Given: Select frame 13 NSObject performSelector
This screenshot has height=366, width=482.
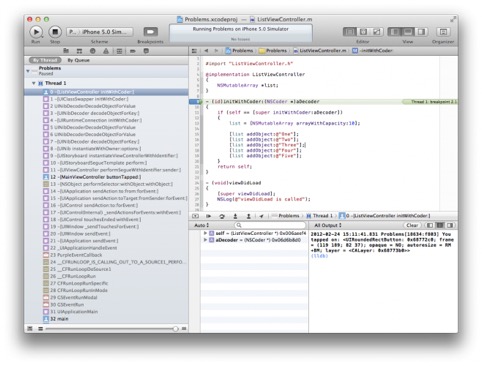Looking at the screenshot, I should click(x=106, y=184).
